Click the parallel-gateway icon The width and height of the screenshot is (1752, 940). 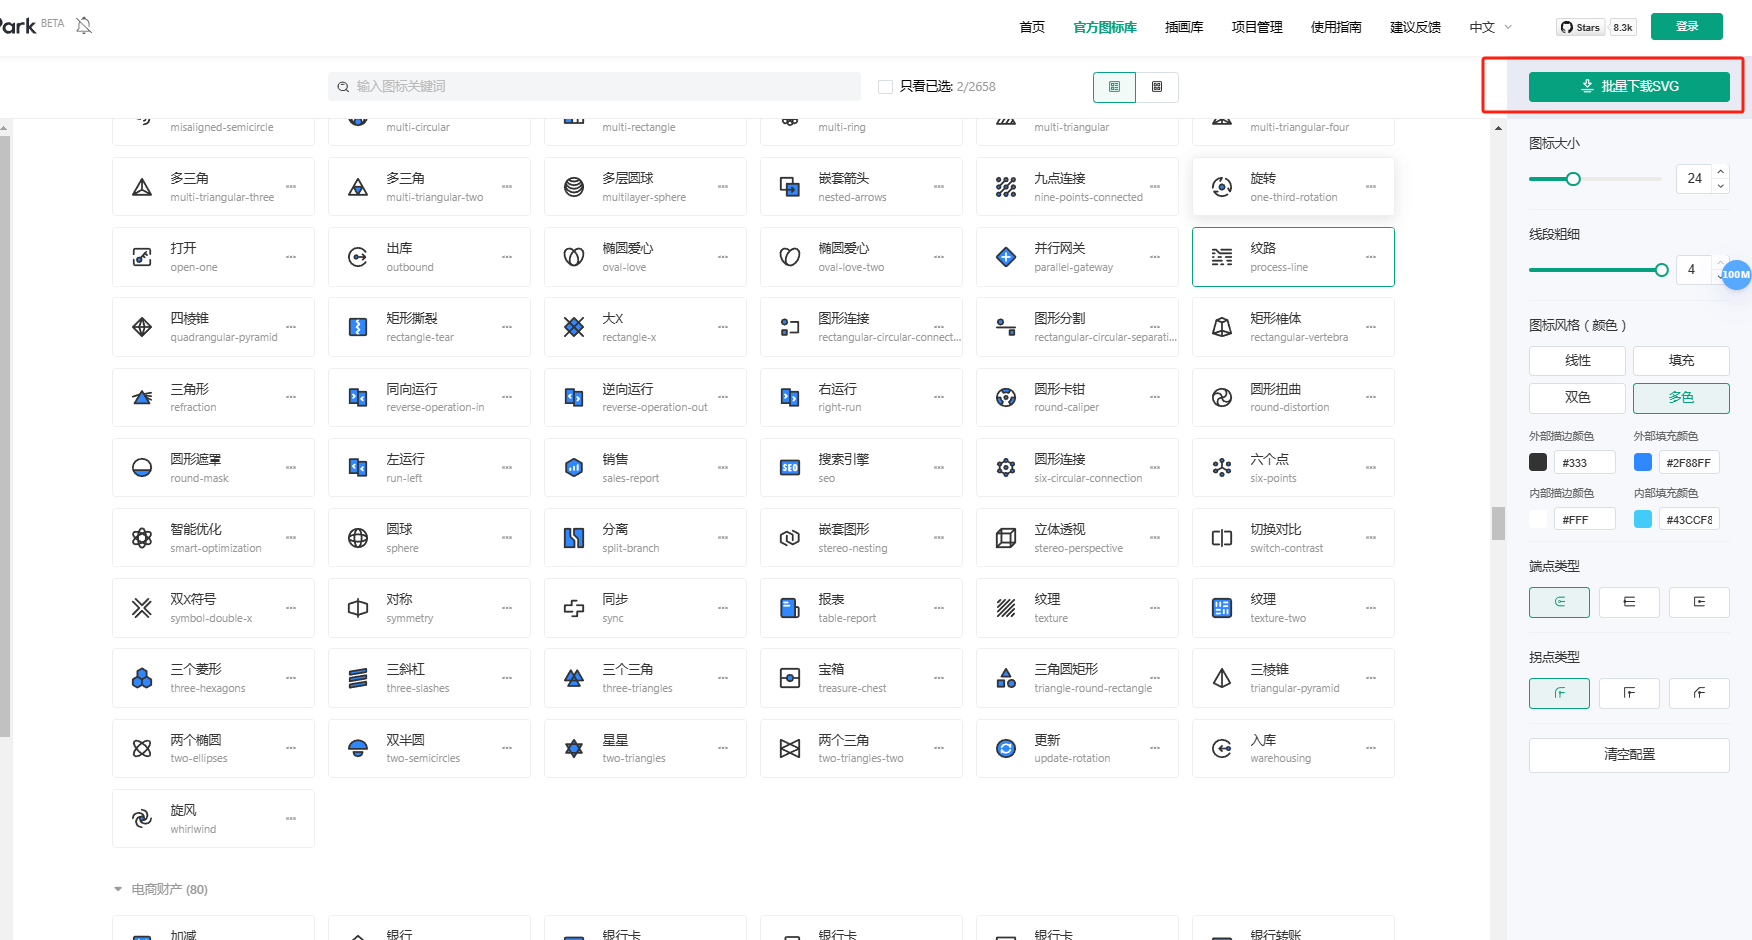tap(1077, 257)
